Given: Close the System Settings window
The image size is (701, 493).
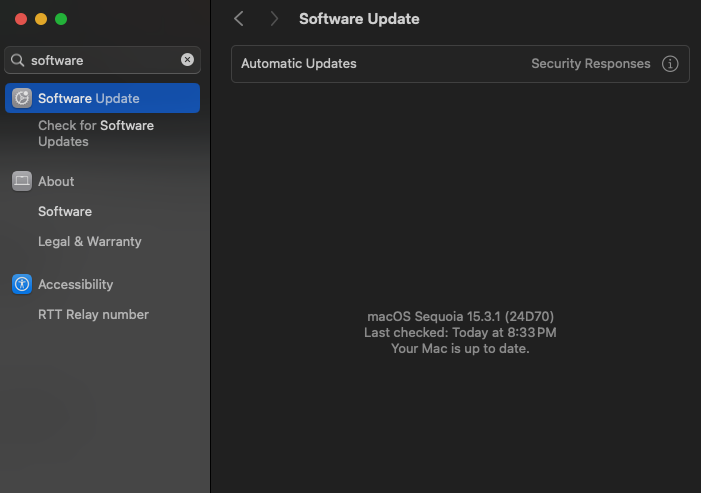Looking at the screenshot, I should [x=20, y=19].
